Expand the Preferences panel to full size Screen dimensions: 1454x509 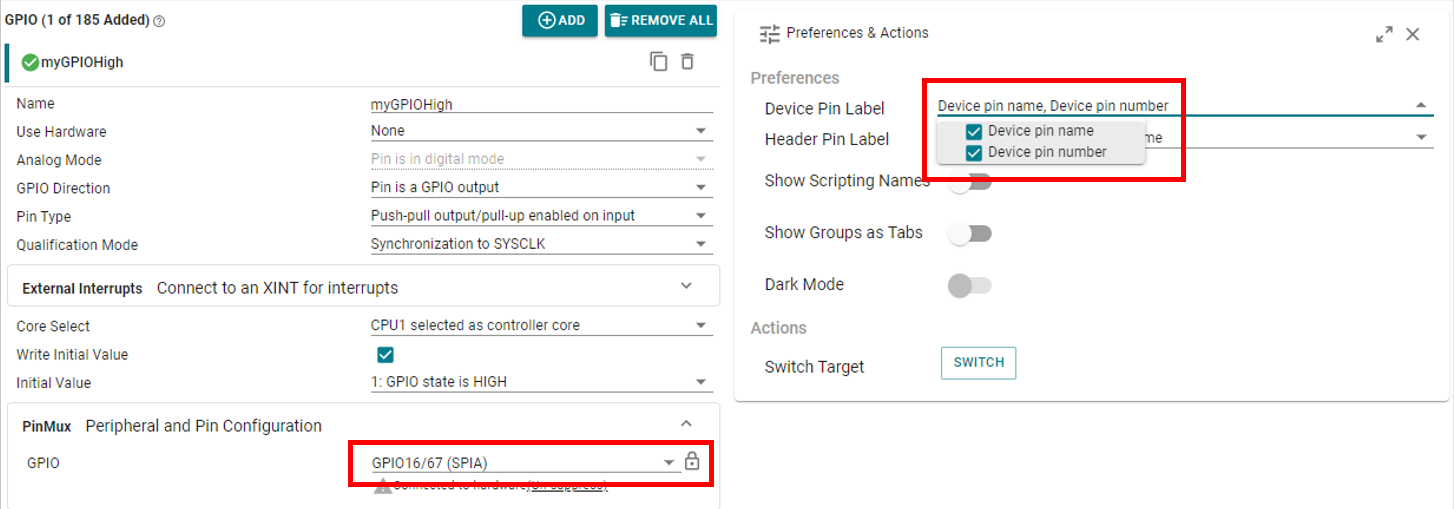[x=1384, y=35]
